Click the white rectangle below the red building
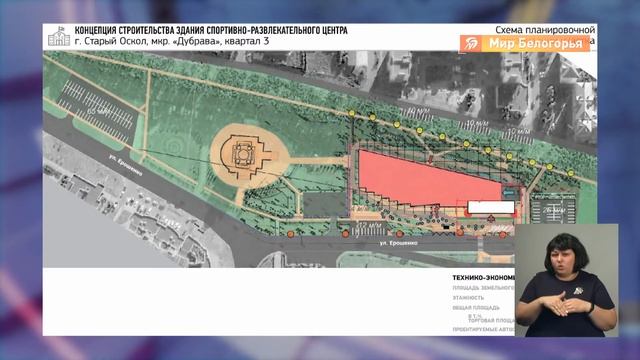Viewport: 640px width, 360px height. tap(491, 207)
